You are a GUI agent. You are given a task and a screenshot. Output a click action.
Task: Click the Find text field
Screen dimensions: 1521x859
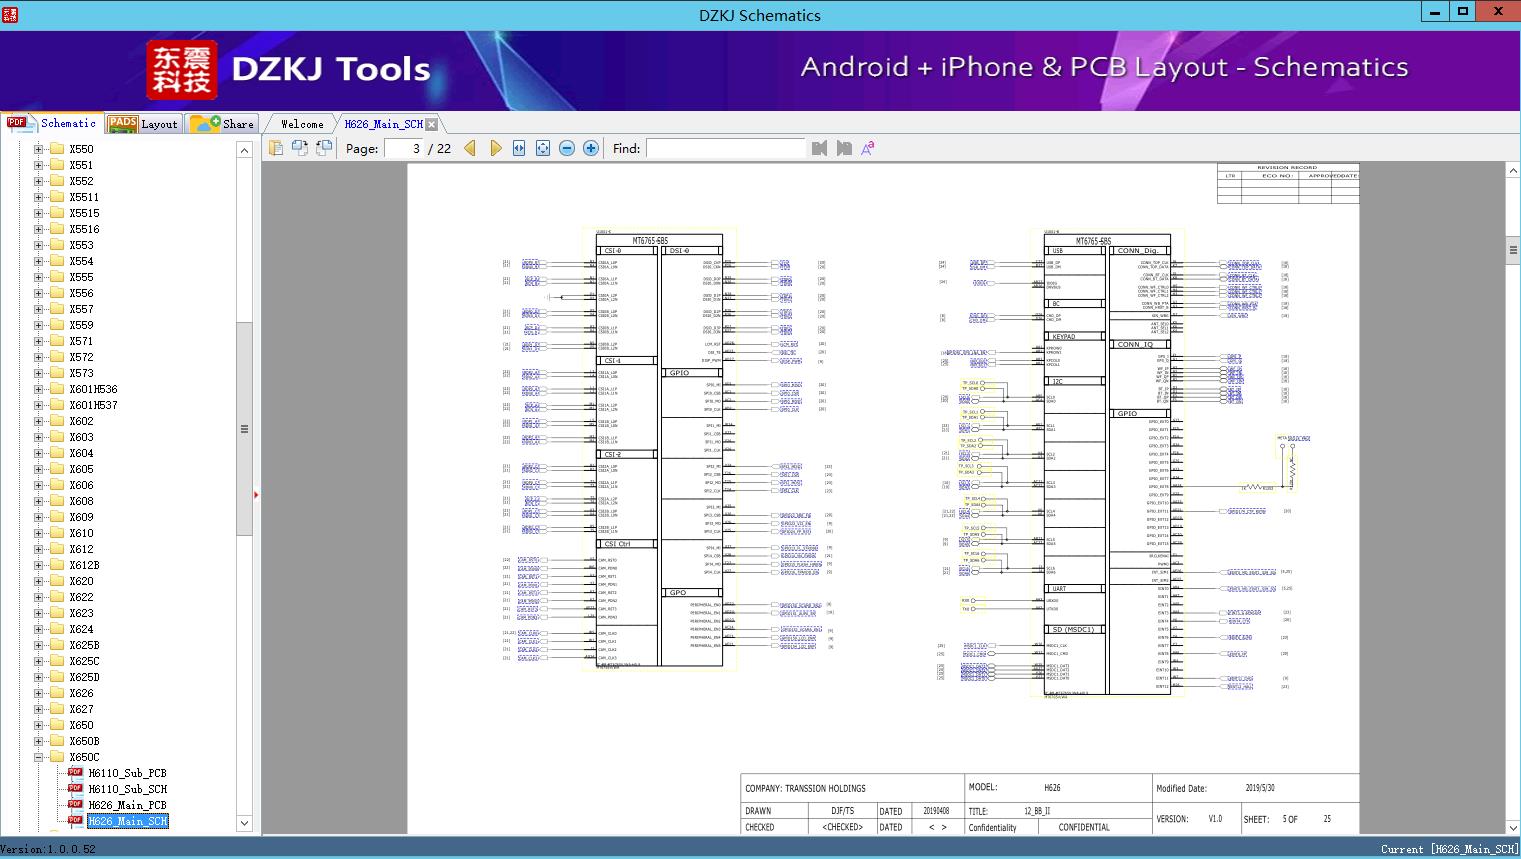725,148
